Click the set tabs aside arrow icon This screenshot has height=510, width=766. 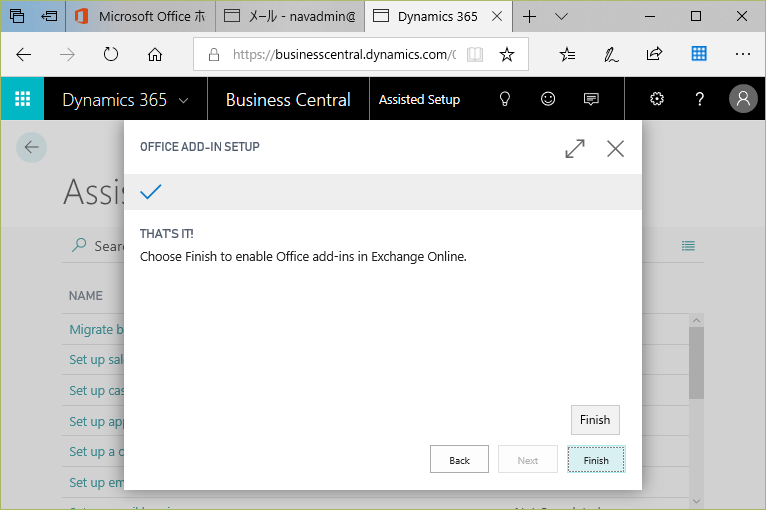click(x=49, y=16)
